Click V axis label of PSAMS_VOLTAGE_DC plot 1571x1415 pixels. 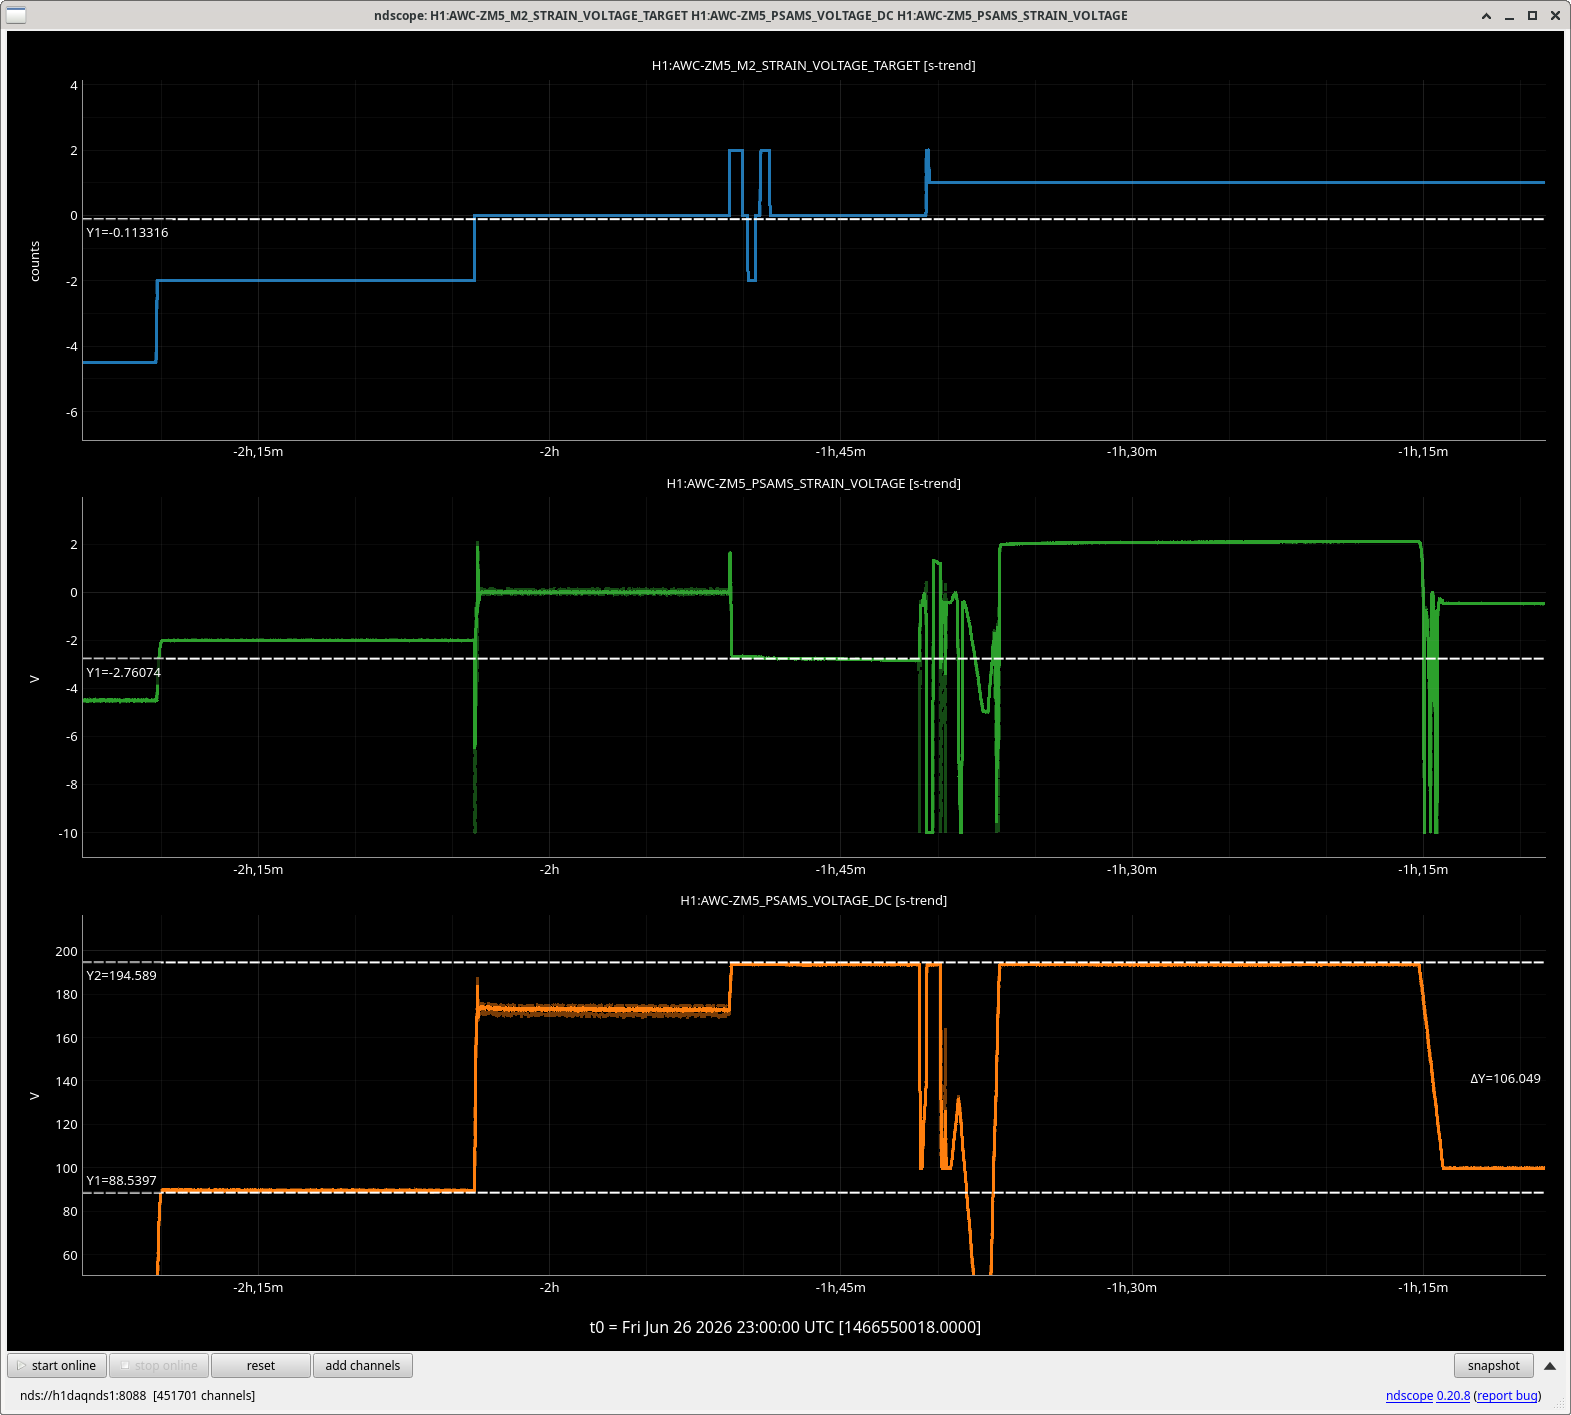[35, 1096]
